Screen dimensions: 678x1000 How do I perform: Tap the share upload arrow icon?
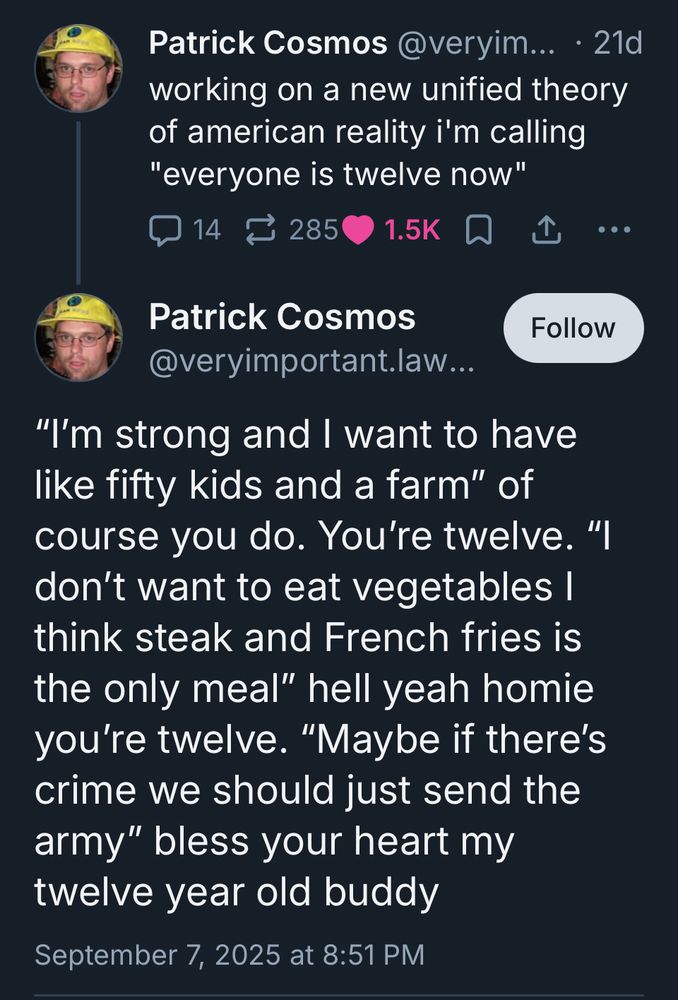point(545,230)
